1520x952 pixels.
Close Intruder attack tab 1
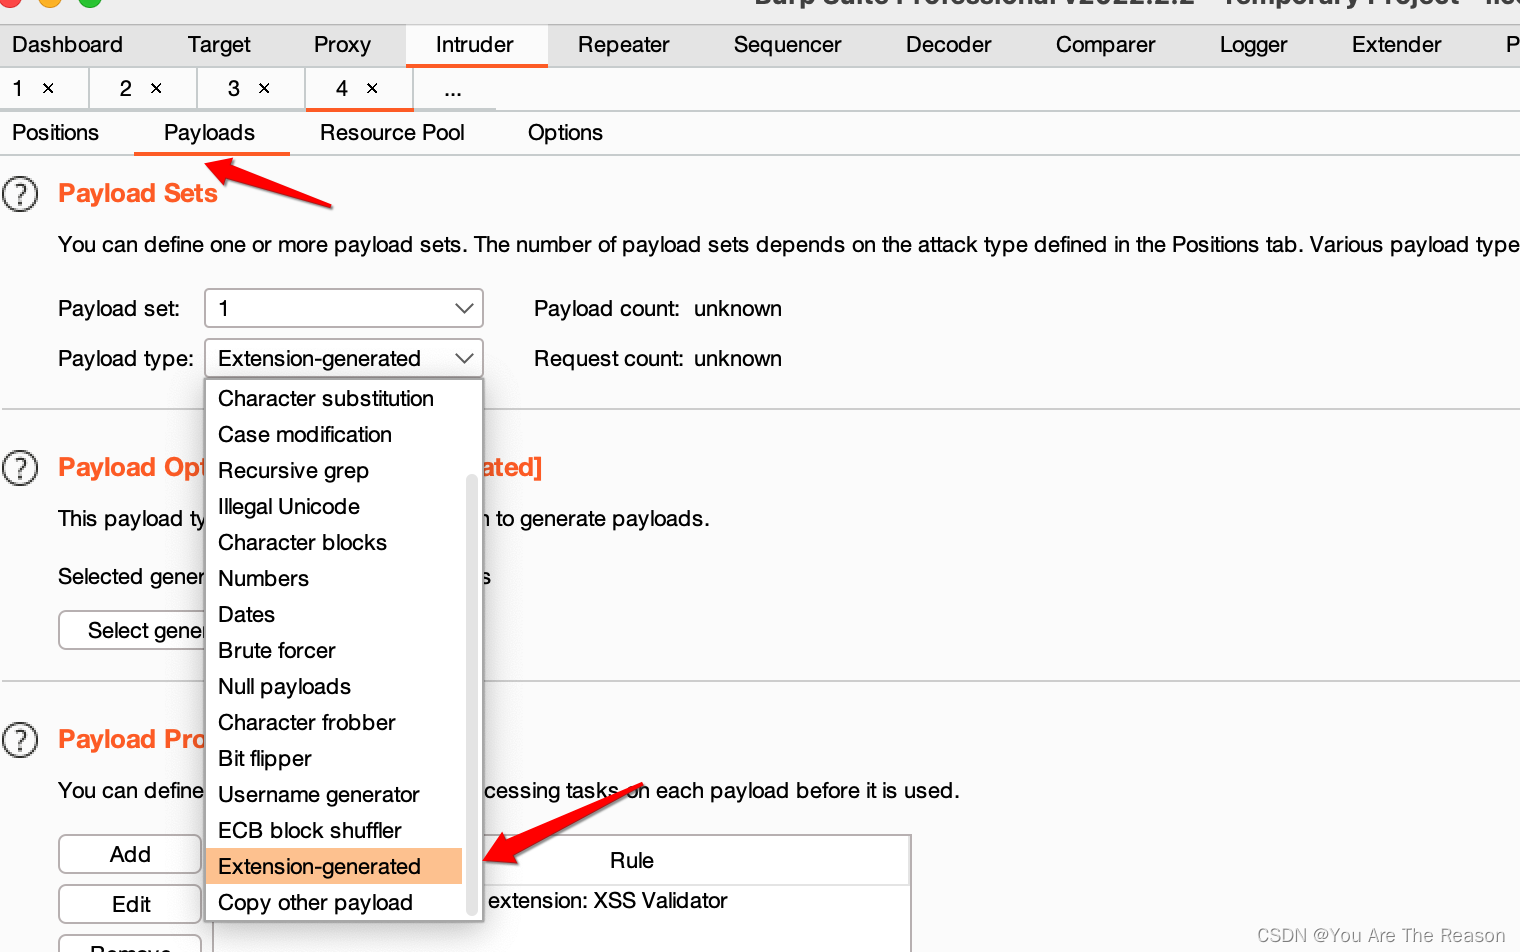tap(48, 89)
